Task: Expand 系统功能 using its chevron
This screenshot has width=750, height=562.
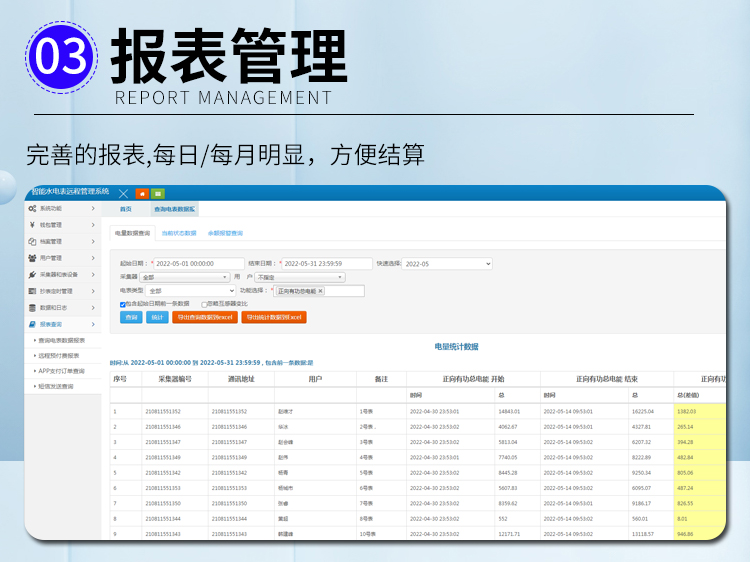Action: tap(93, 209)
